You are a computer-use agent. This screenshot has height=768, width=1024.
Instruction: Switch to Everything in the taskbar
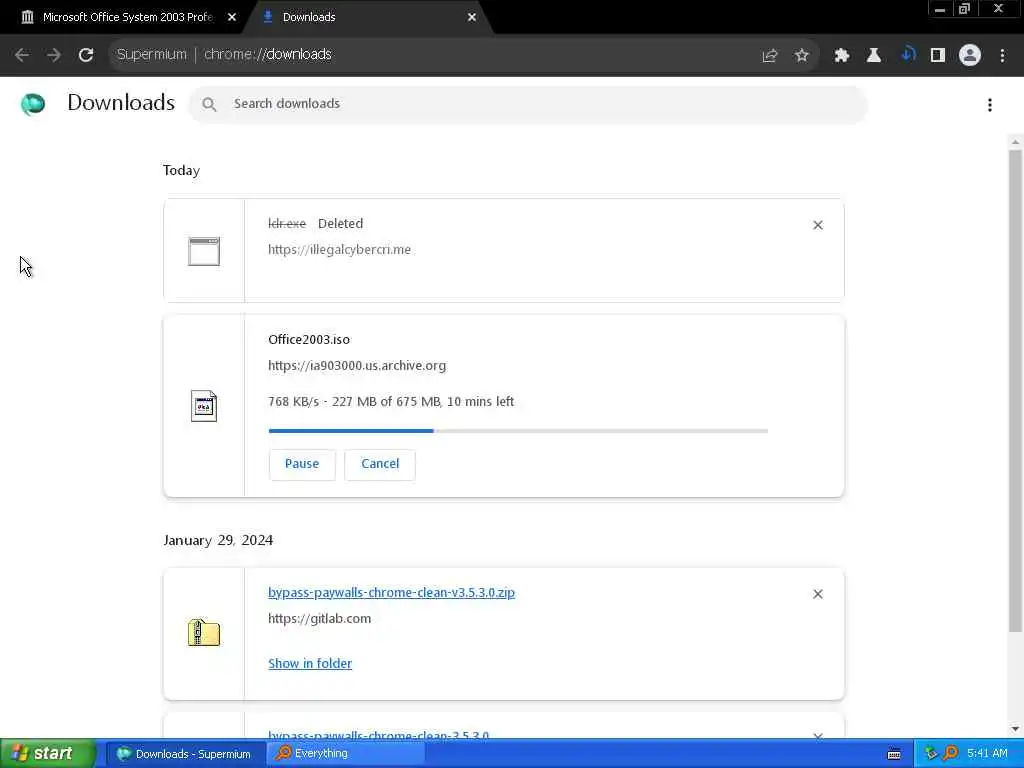coord(346,754)
